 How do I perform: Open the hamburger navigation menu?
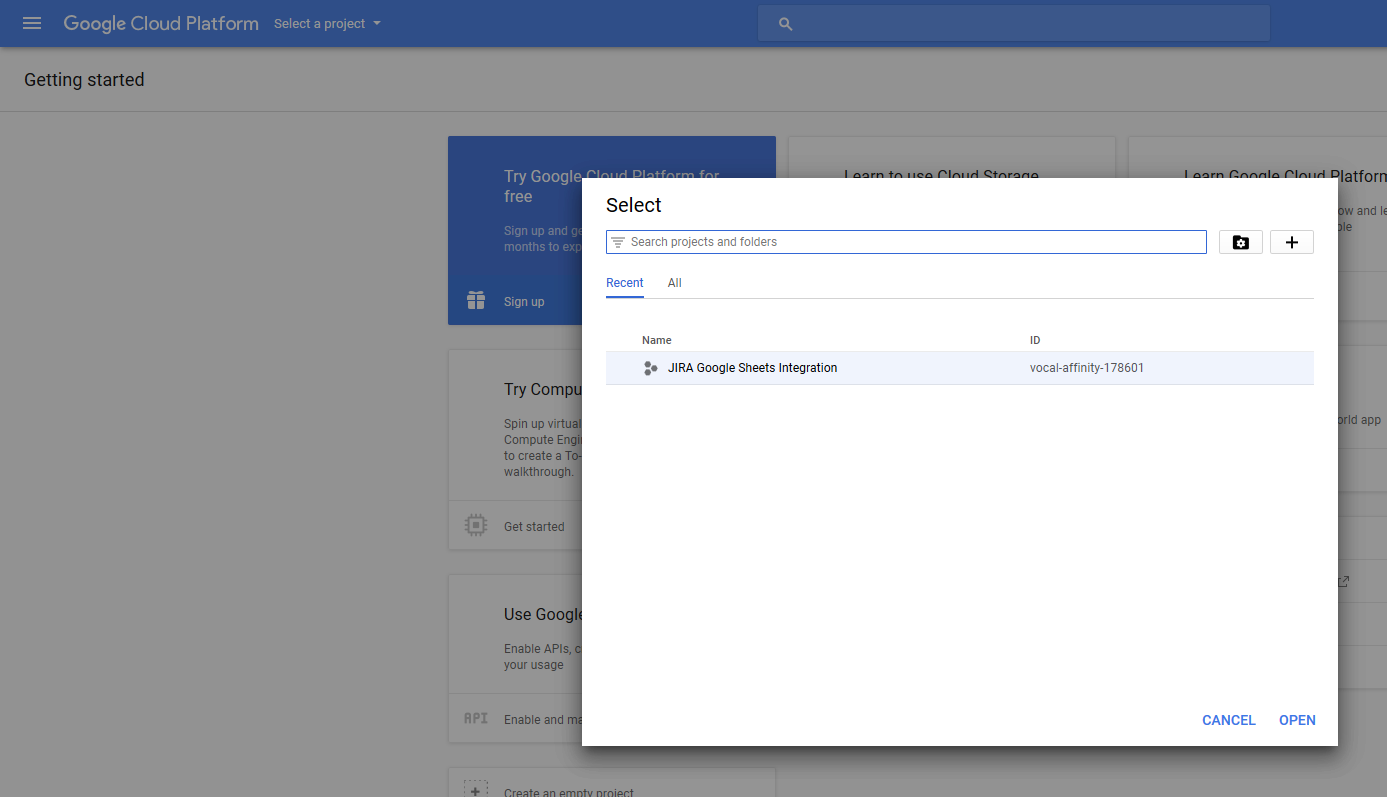point(32,23)
